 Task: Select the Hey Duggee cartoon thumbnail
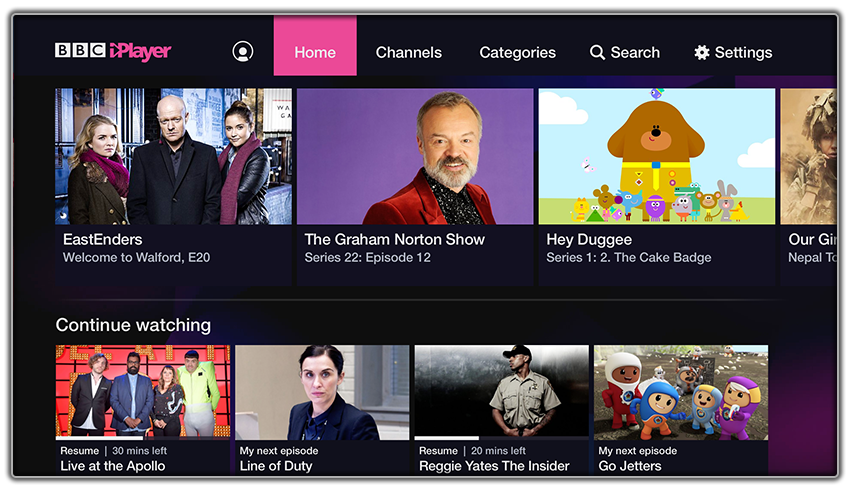pos(657,157)
